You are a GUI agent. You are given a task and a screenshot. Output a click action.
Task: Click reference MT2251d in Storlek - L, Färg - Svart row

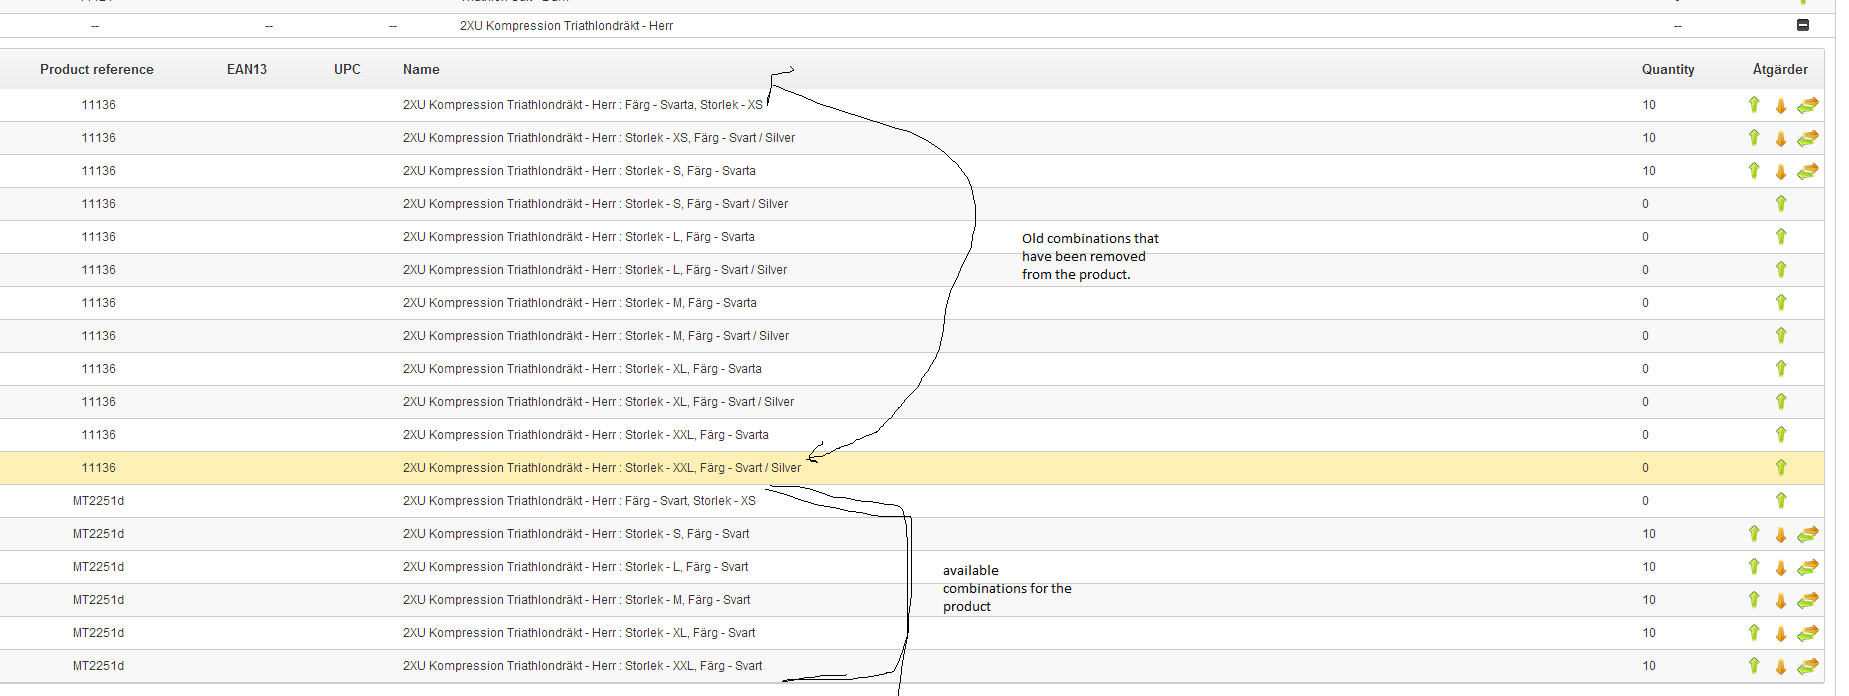point(98,567)
